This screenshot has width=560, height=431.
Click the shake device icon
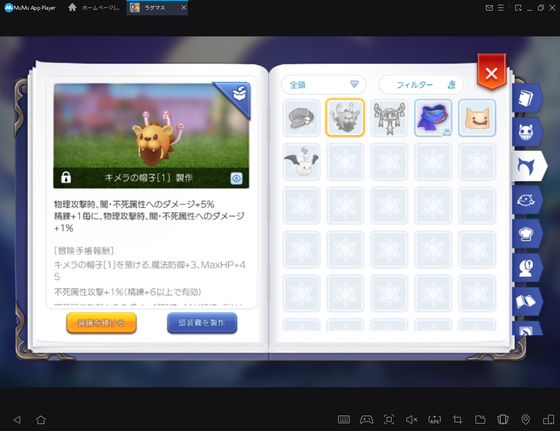pyautogui.click(x=503, y=420)
